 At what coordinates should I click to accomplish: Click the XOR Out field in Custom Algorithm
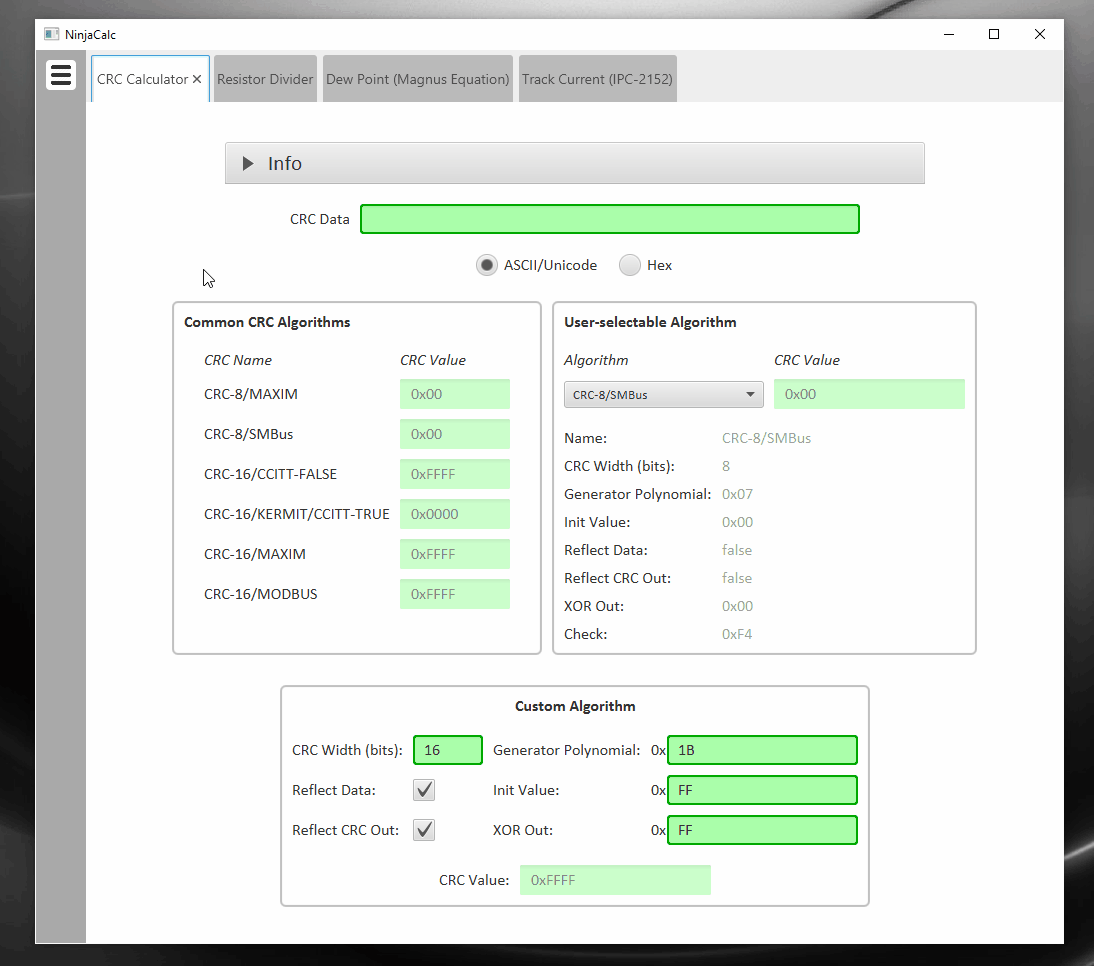pyautogui.click(x=762, y=830)
